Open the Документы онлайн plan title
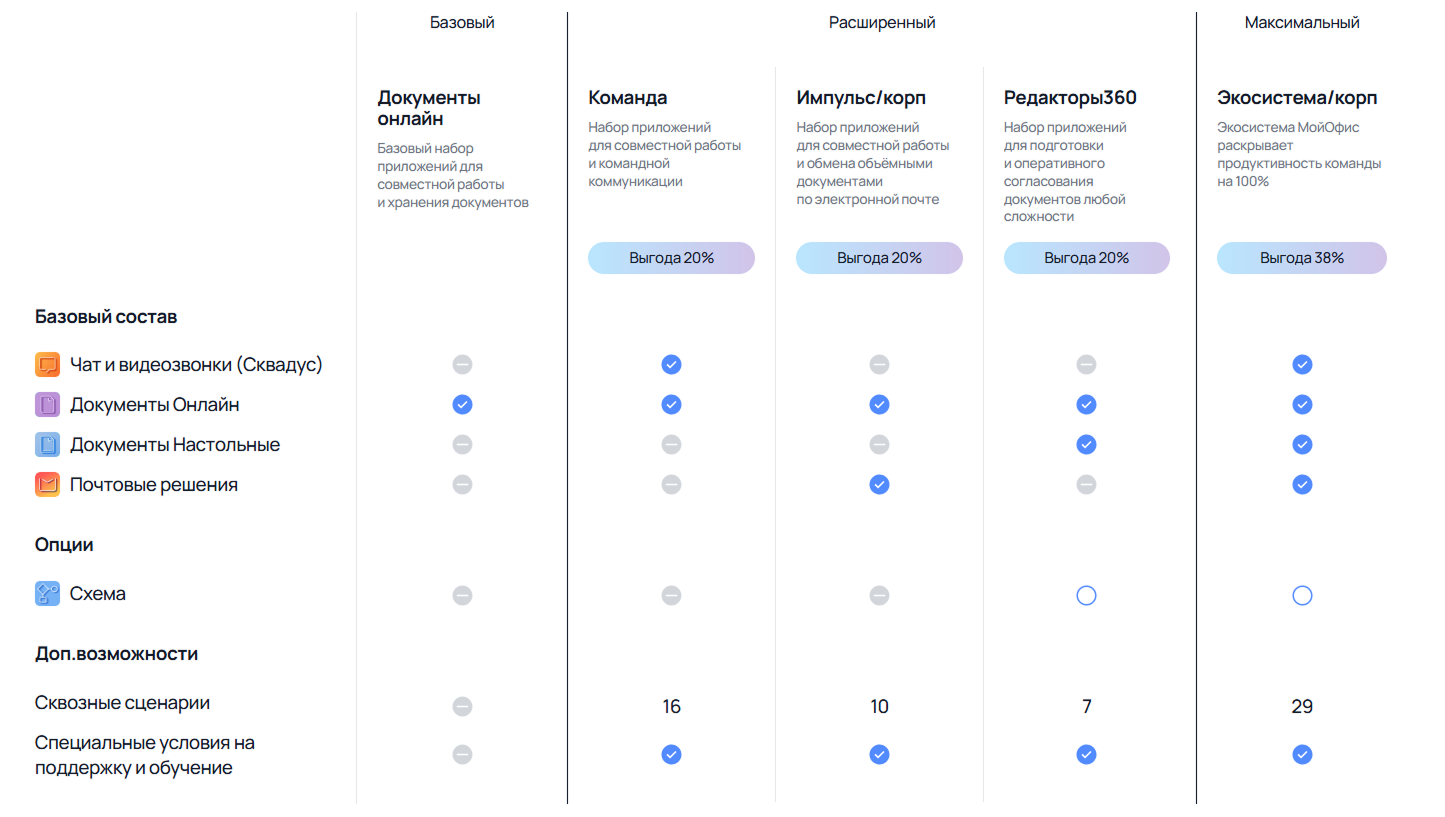Viewport: 1445px width, 817px height. coord(429,108)
